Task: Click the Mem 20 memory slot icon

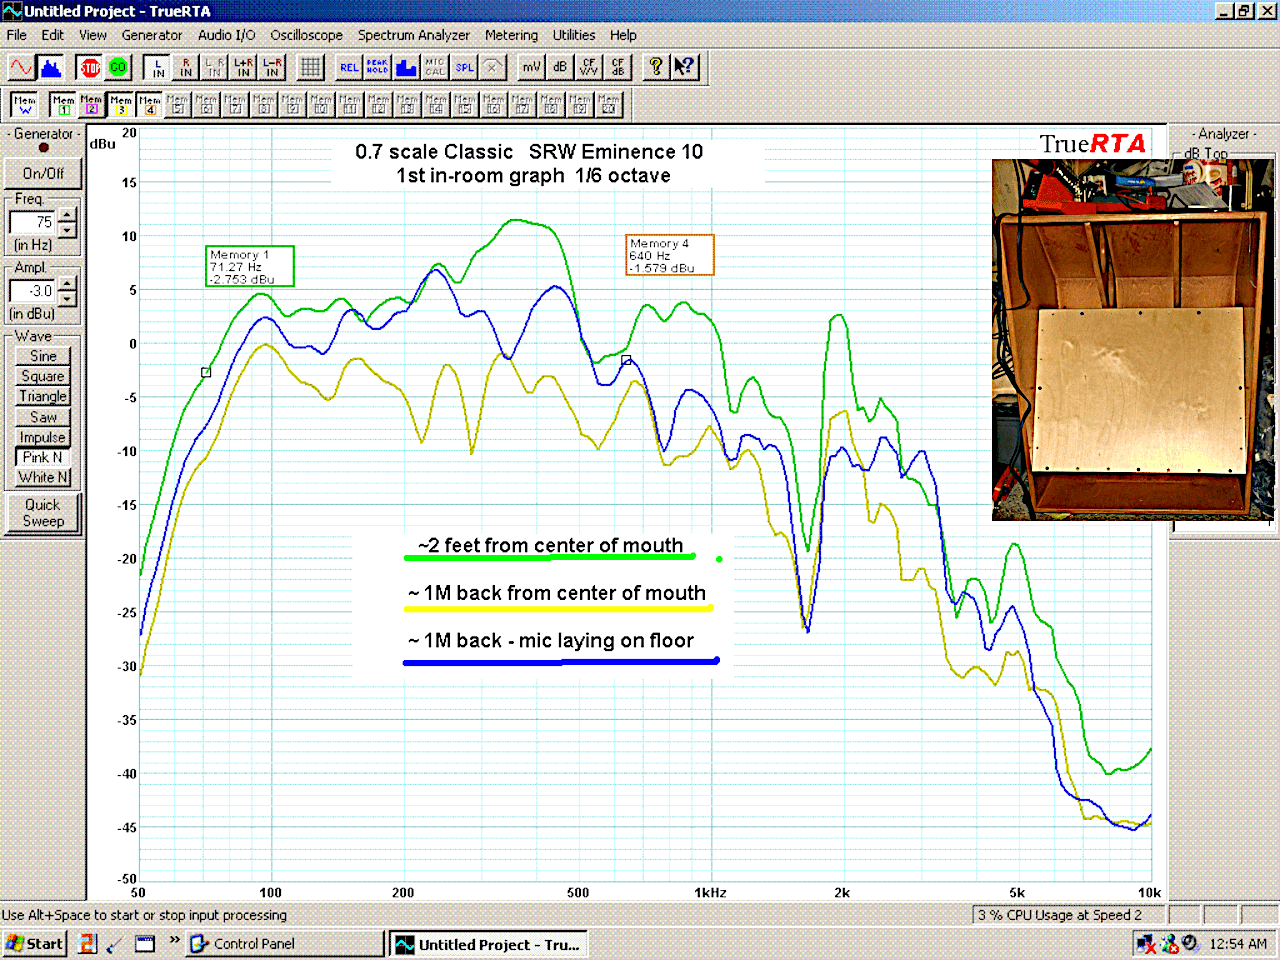Action: point(609,104)
